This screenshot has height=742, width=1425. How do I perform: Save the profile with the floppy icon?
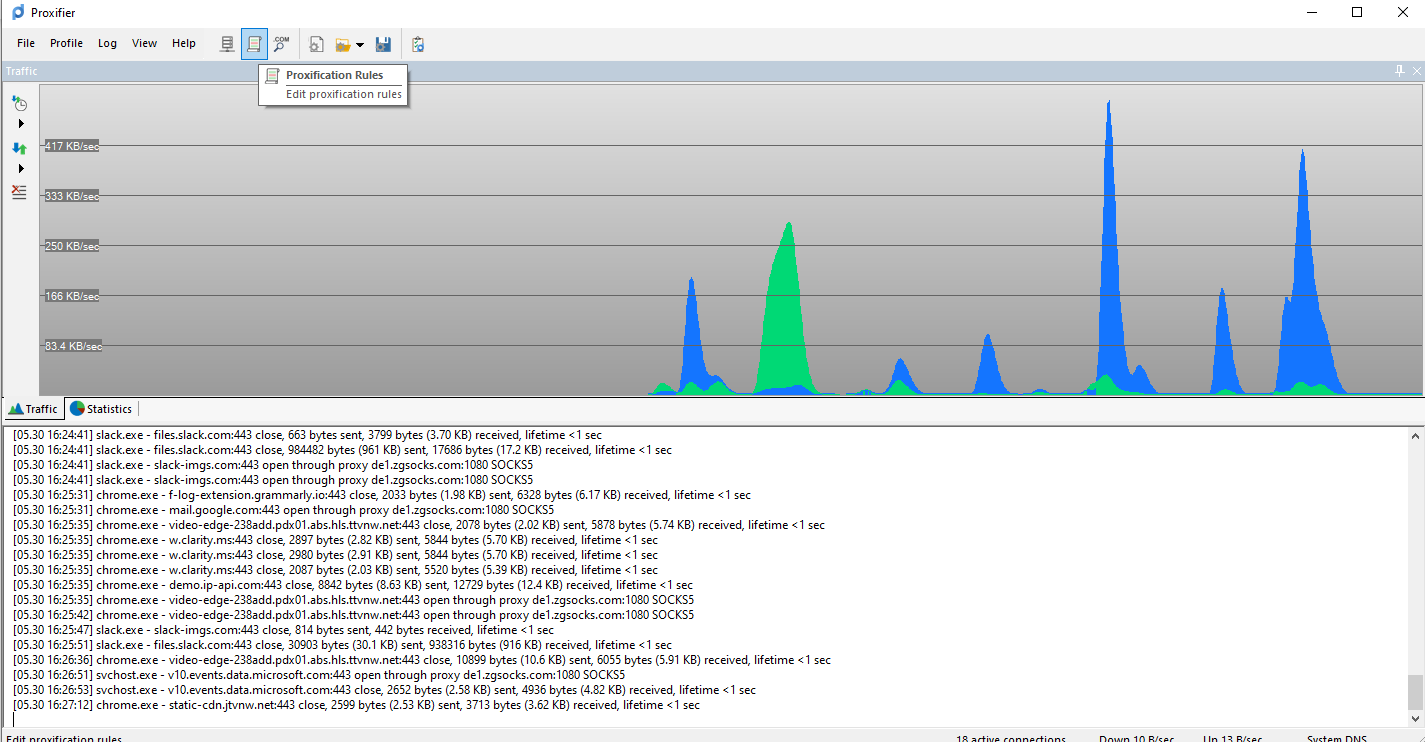click(383, 44)
